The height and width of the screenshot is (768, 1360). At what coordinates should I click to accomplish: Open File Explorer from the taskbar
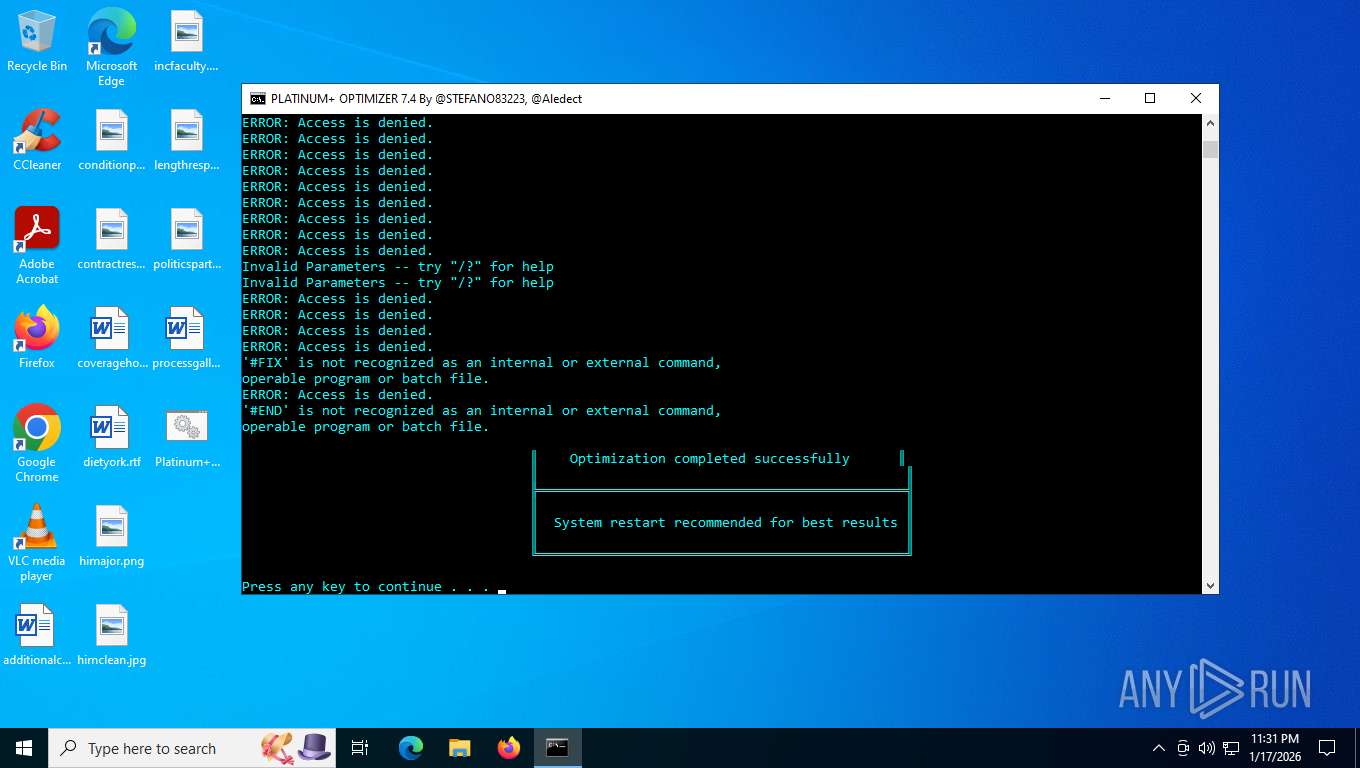pyautogui.click(x=459, y=748)
